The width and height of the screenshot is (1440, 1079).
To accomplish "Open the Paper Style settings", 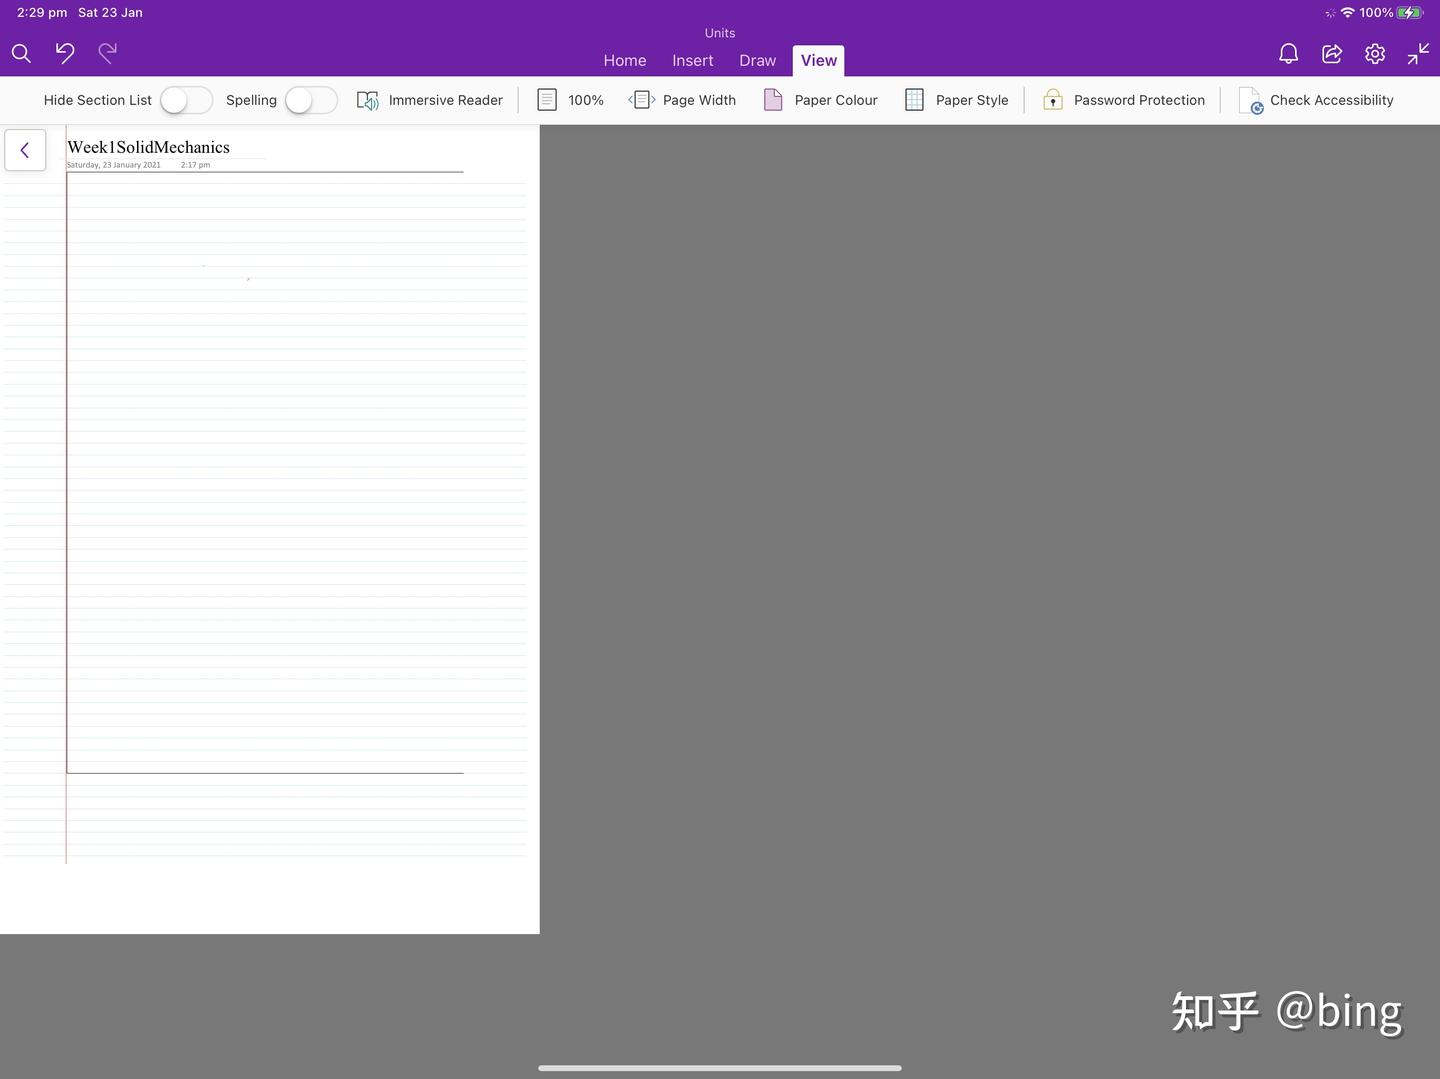I will [x=956, y=100].
